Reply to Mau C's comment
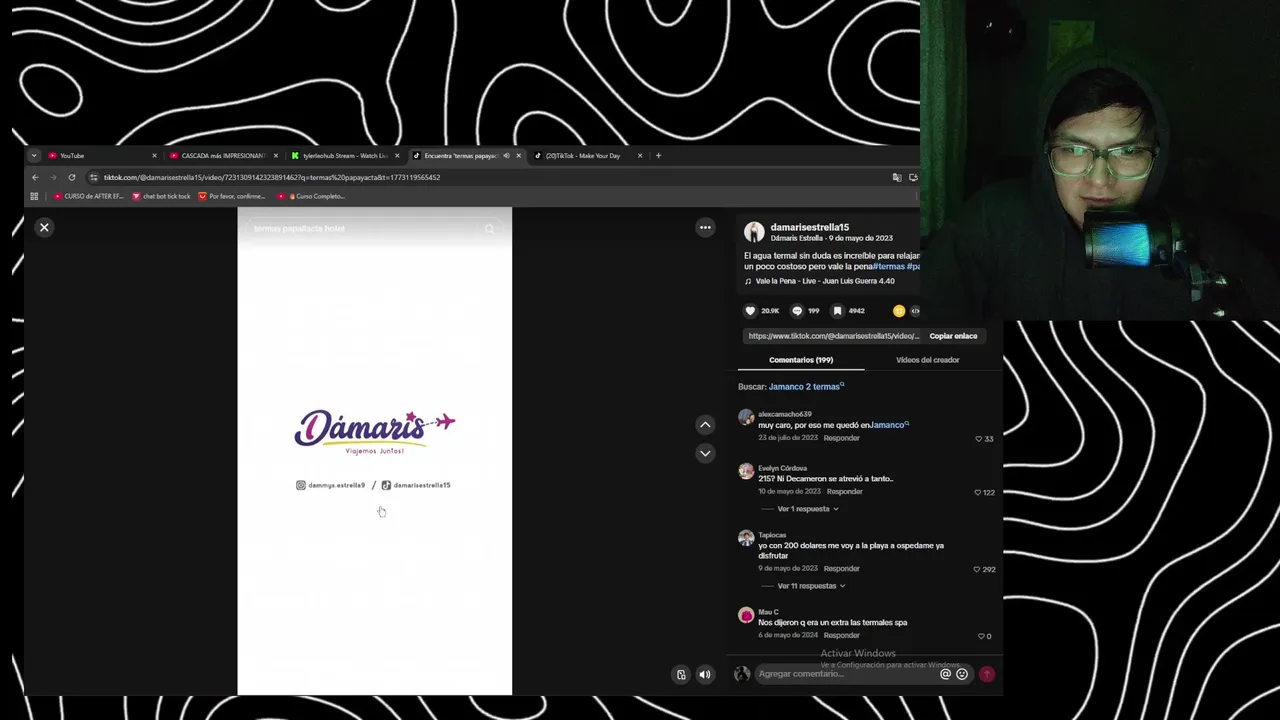The image size is (1280, 720). [842, 635]
